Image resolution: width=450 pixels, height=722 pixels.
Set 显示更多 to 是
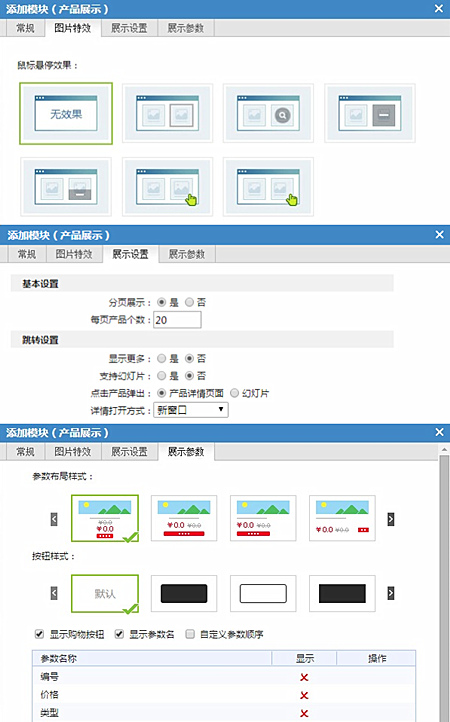tap(162, 358)
